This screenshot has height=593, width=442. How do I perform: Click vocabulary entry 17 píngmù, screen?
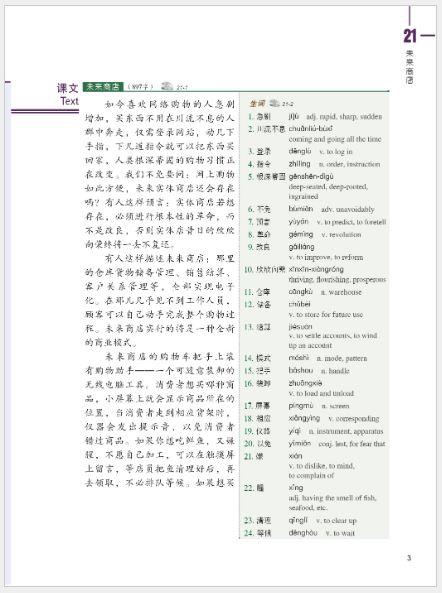[x=296, y=406]
